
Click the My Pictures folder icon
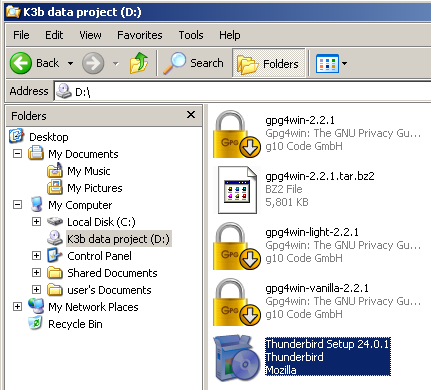55,187
